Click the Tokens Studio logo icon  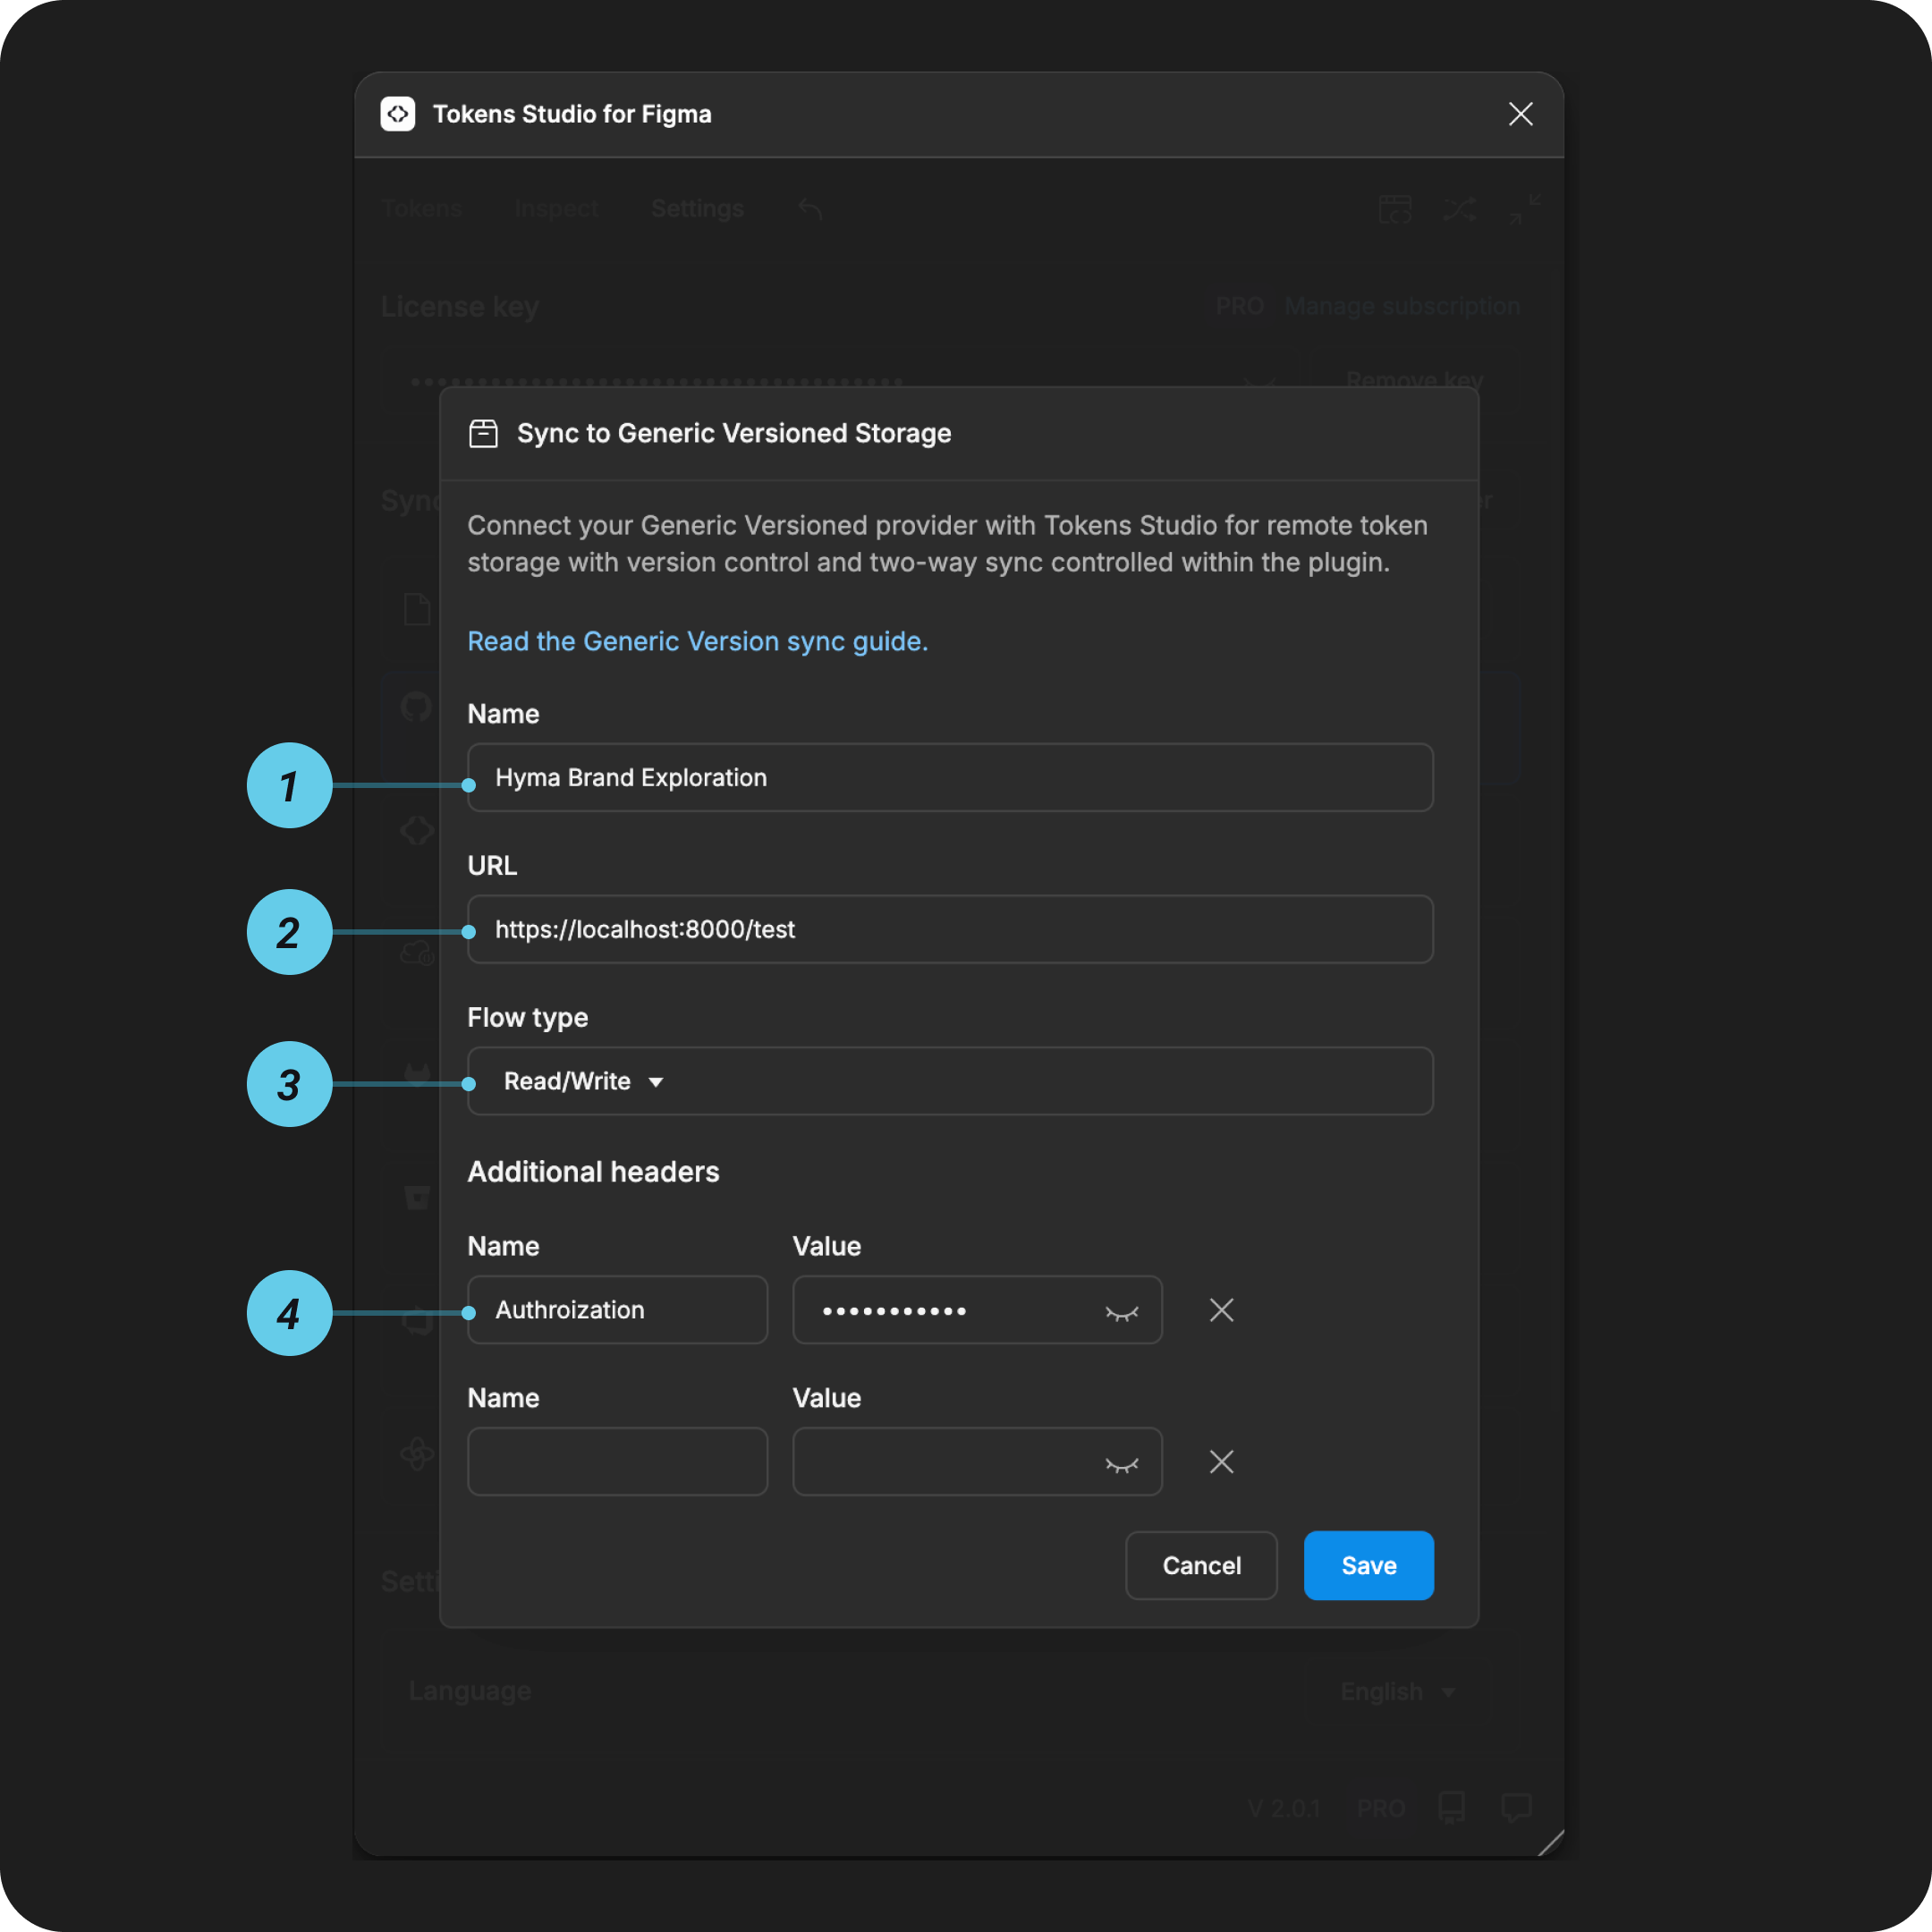click(398, 114)
